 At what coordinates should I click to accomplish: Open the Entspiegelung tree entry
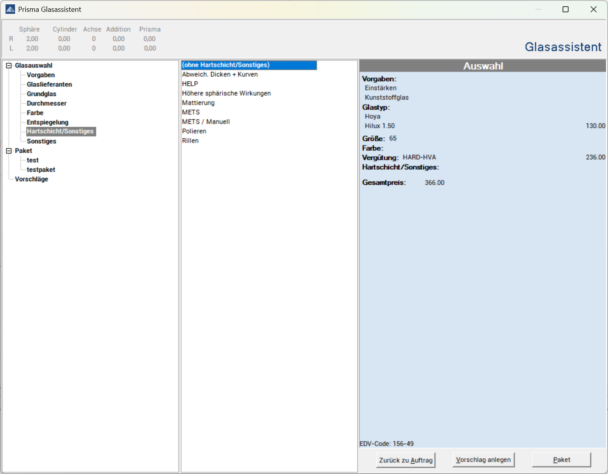click(x=48, y=122)
